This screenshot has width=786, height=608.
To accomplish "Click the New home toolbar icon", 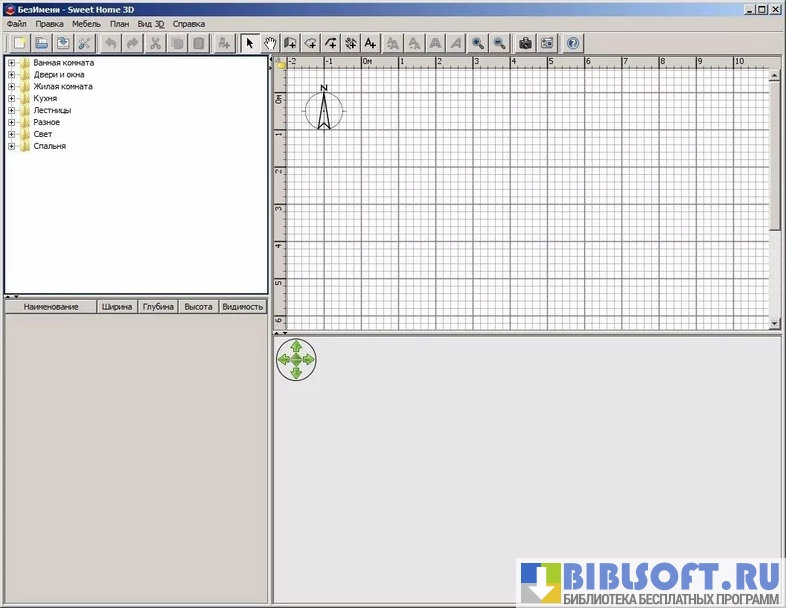I will pyautogui.click(x=19, y=43).
